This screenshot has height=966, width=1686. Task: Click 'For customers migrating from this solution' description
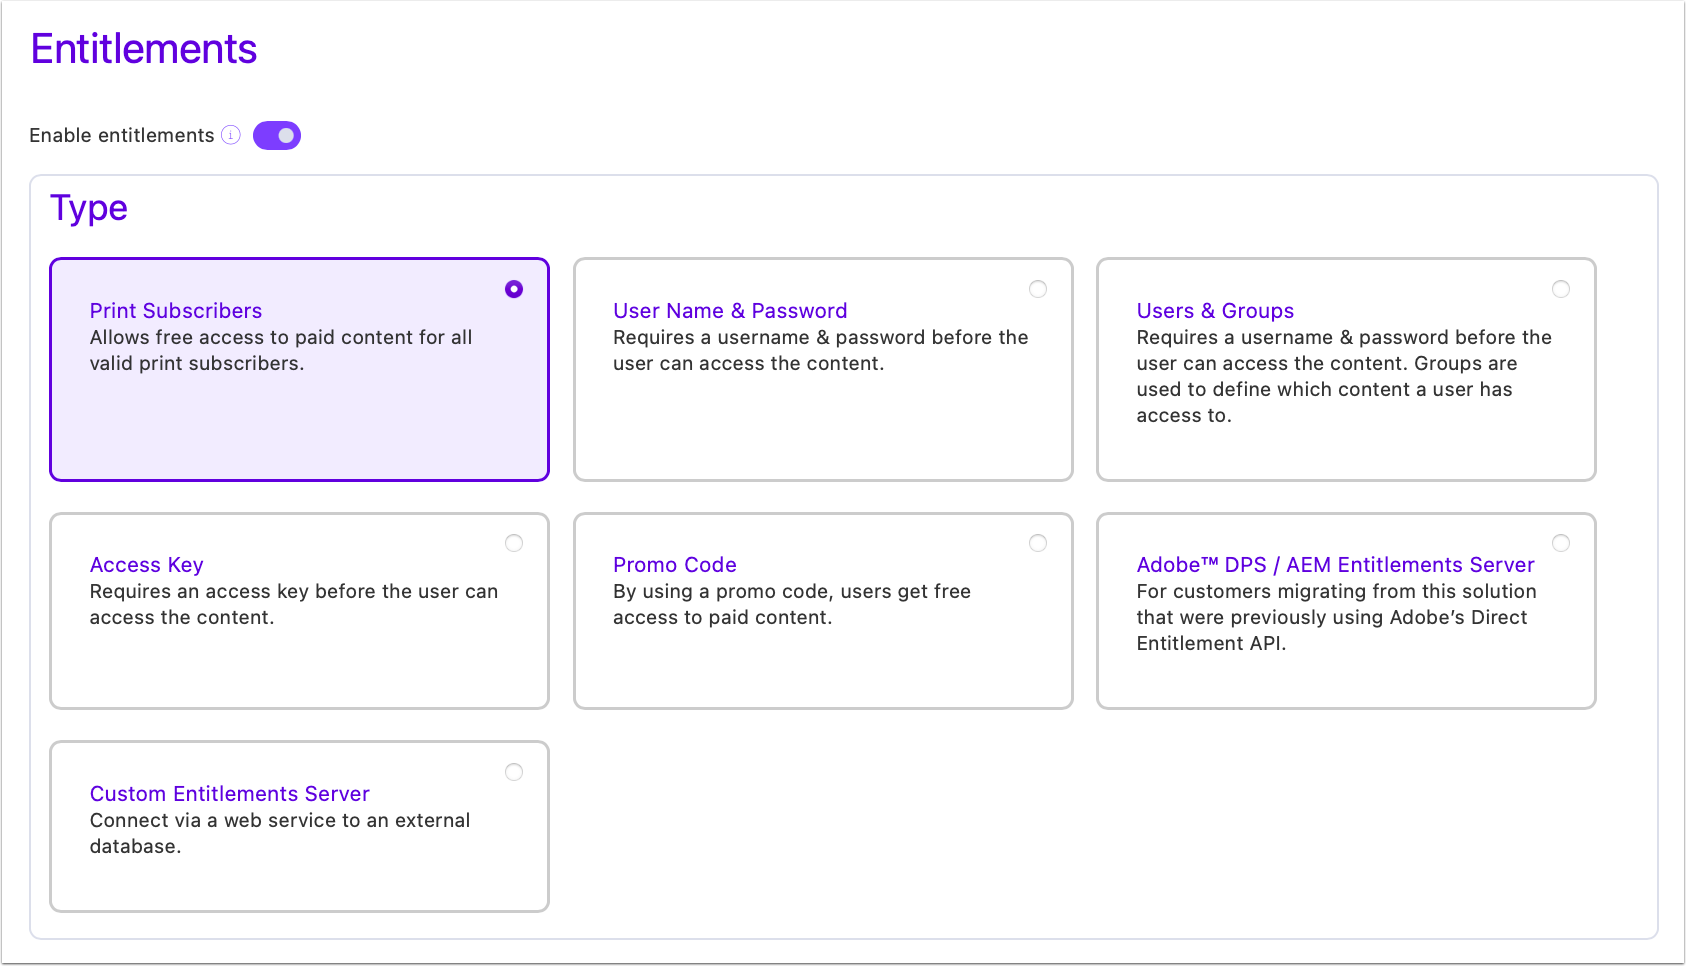[x=1337, y=617]
